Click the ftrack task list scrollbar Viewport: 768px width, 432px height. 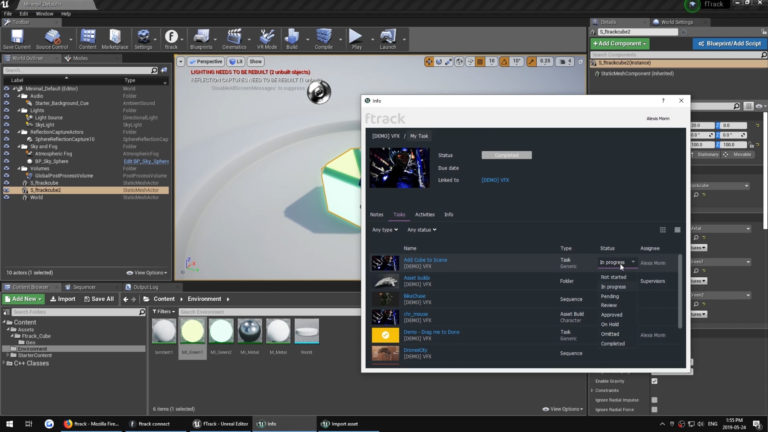coord(680,291)
